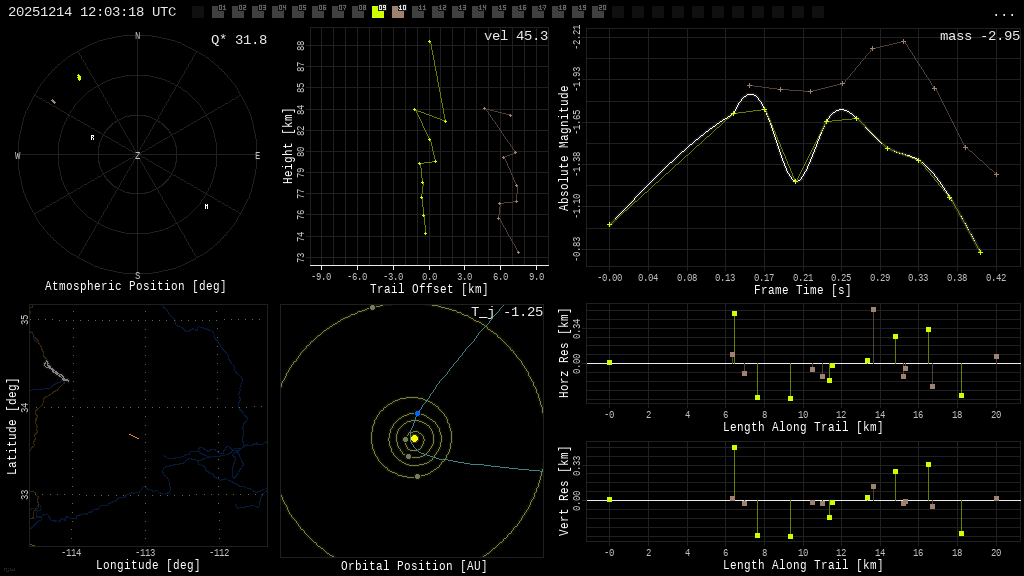Select station box 06 in the top strip

pos(318,12)
